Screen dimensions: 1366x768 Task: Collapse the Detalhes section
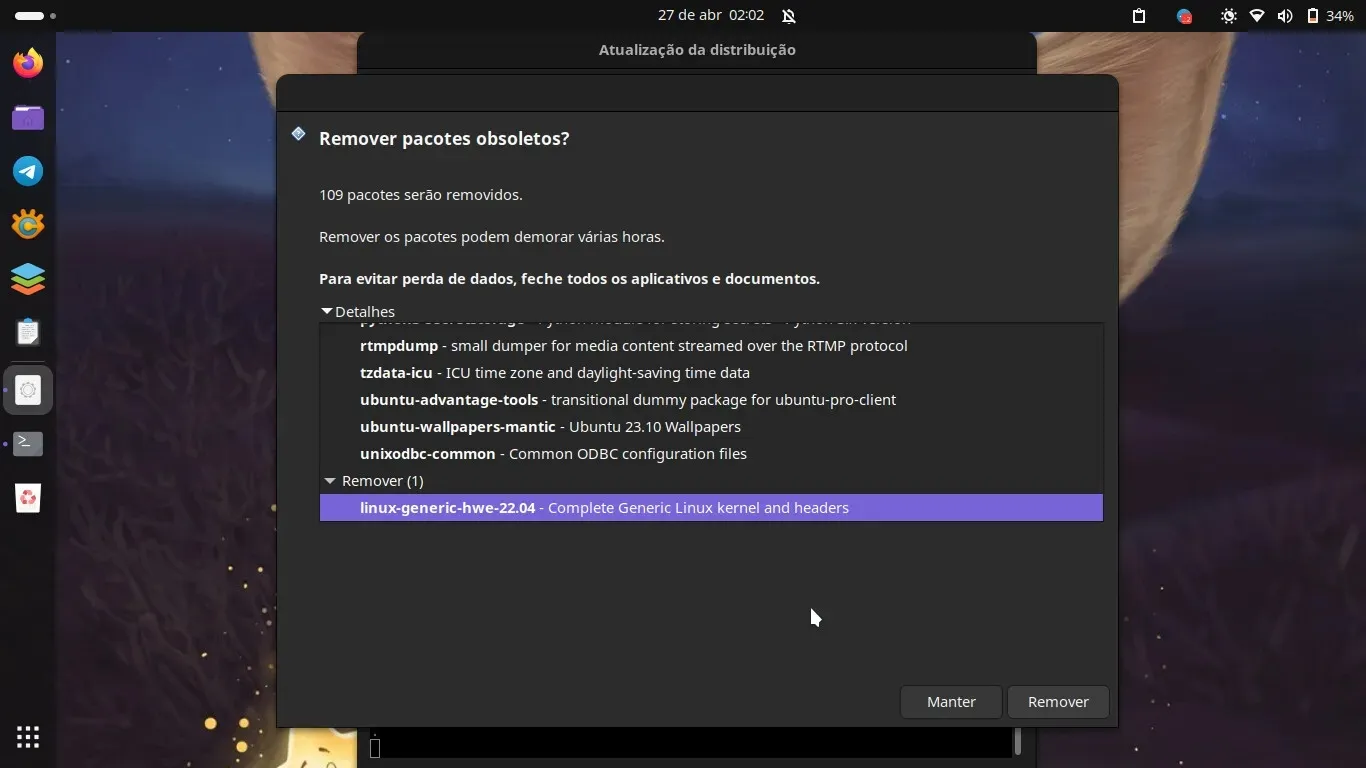(327, 312)
